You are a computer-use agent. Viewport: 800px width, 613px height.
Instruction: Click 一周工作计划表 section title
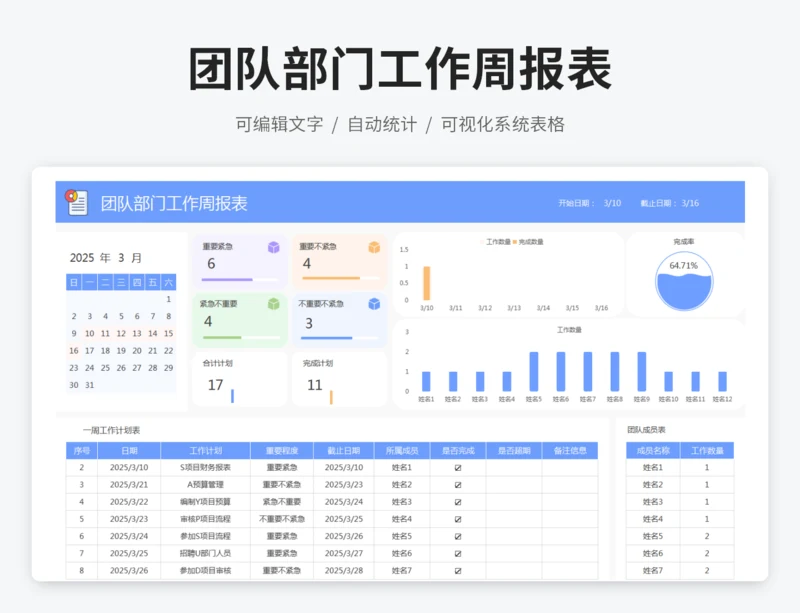coord(111,430)
